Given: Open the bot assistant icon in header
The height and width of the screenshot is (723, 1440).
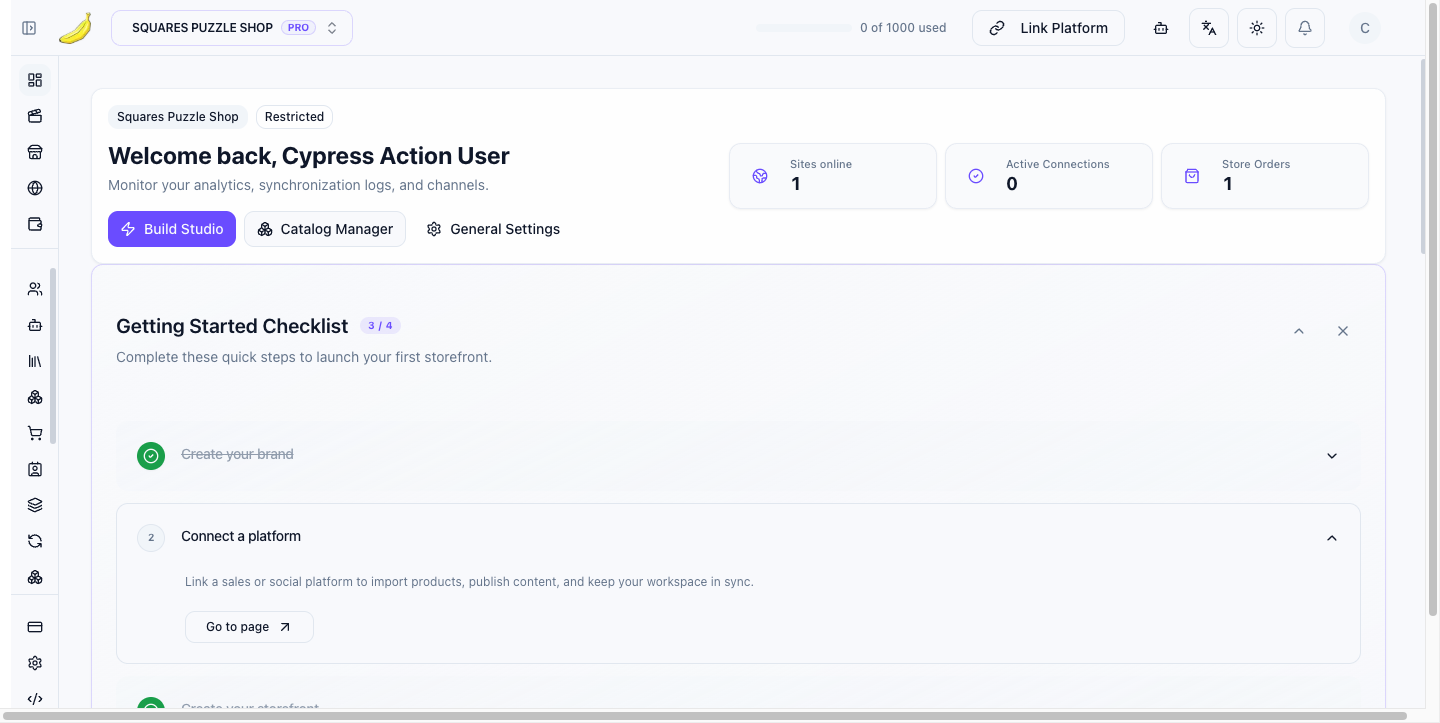Looking at the screenshot, I should coord(1161,28).
